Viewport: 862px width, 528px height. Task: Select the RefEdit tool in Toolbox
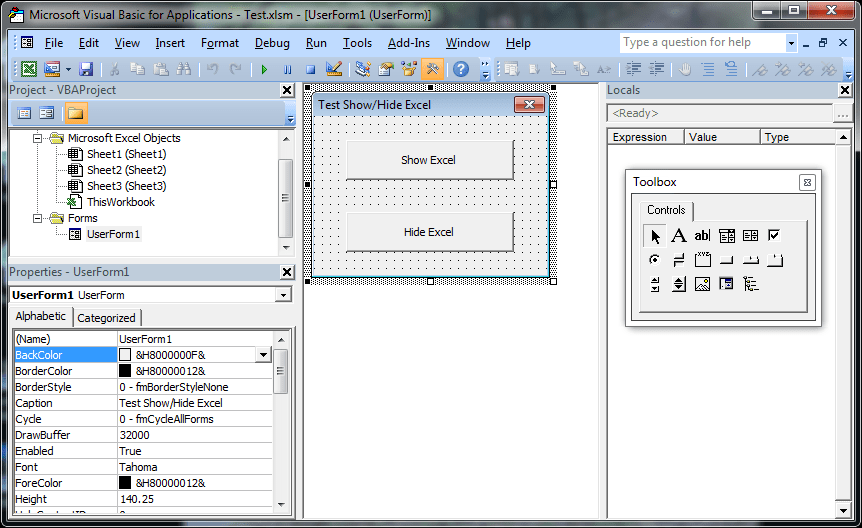tap(726, 284)
